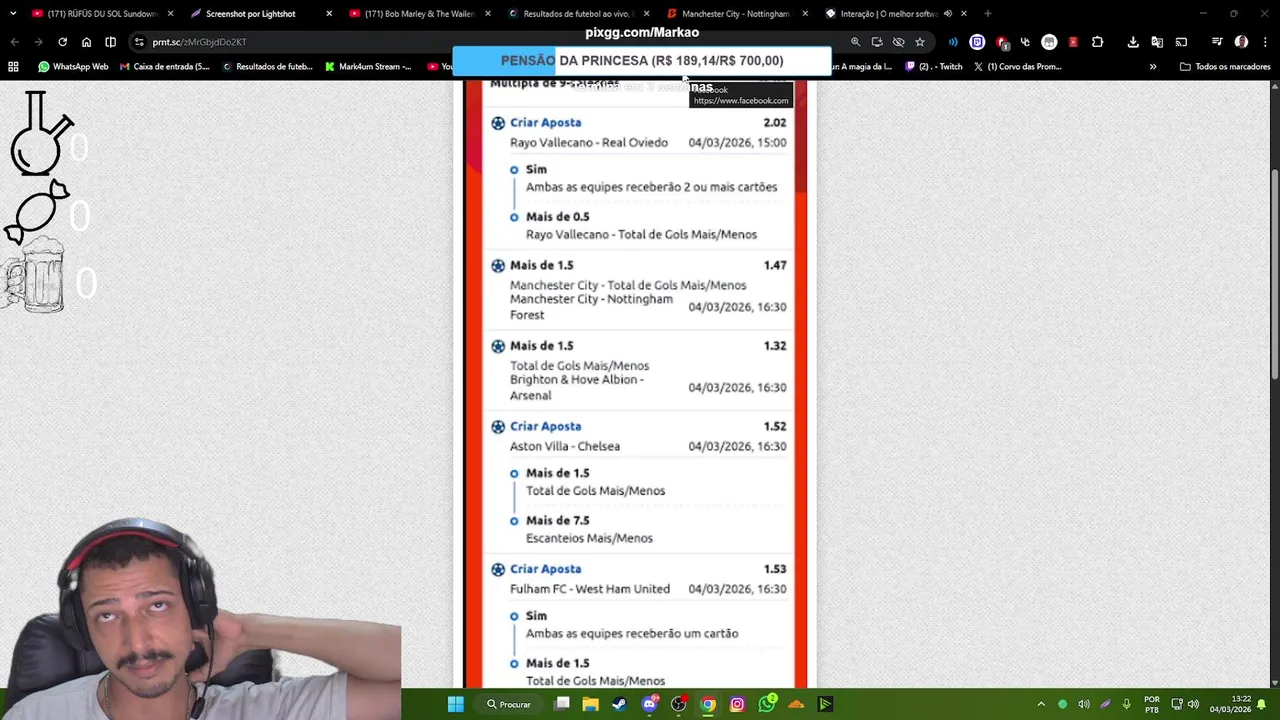Mute the tab with the speaker icon
Image resolution: width=1280 pixels, height=720 pixels.
point(947,14)
